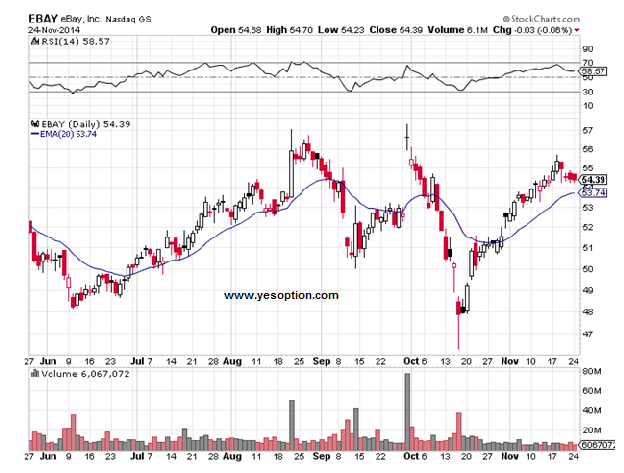Viewport: 624px width, 473px height.
Task: Click the 58.57 RSI value tag on right axis
Action: tap(594, 71)
